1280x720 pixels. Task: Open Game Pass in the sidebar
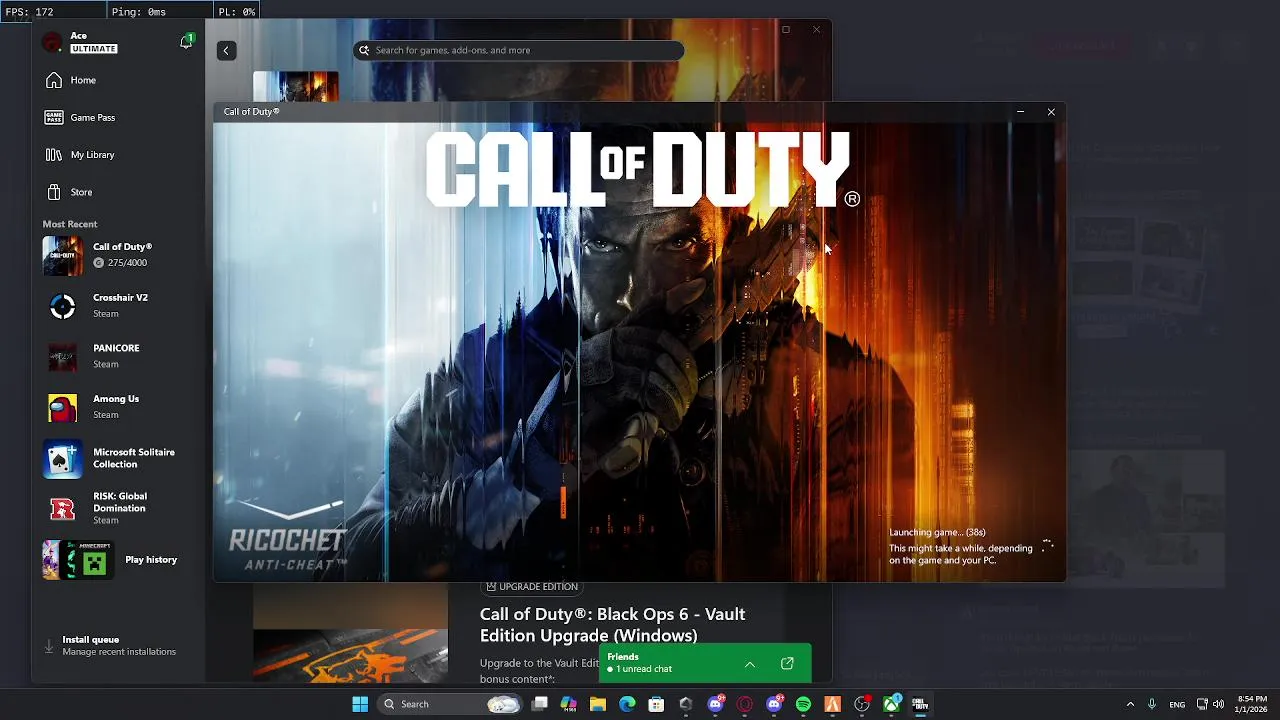[x=118, y=117]
